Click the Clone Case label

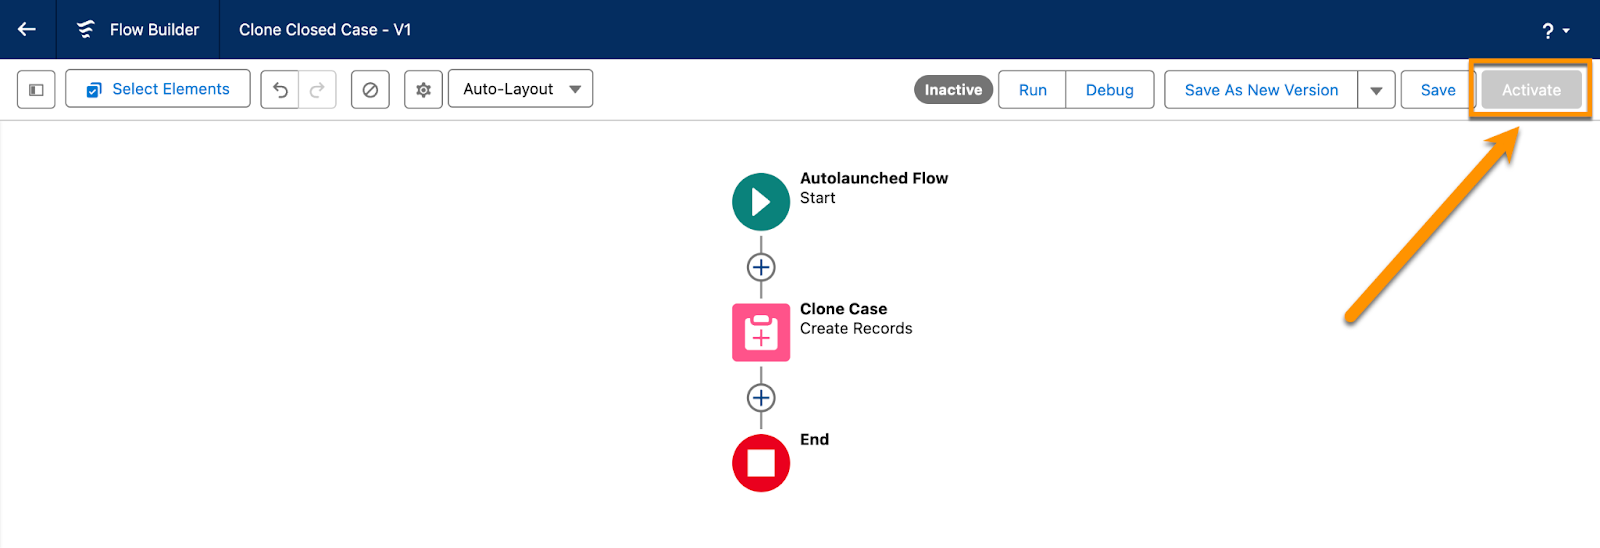click(x=843, y=309)
